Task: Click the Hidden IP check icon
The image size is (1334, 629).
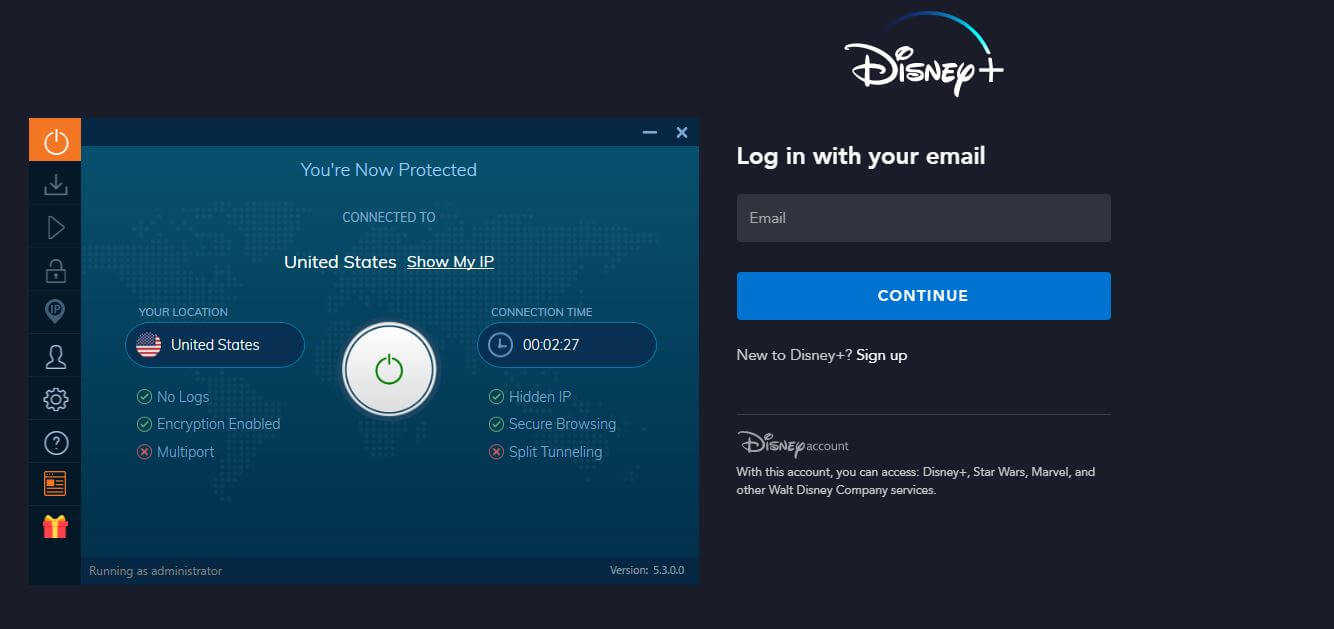Action: click(x=496, y=397)
